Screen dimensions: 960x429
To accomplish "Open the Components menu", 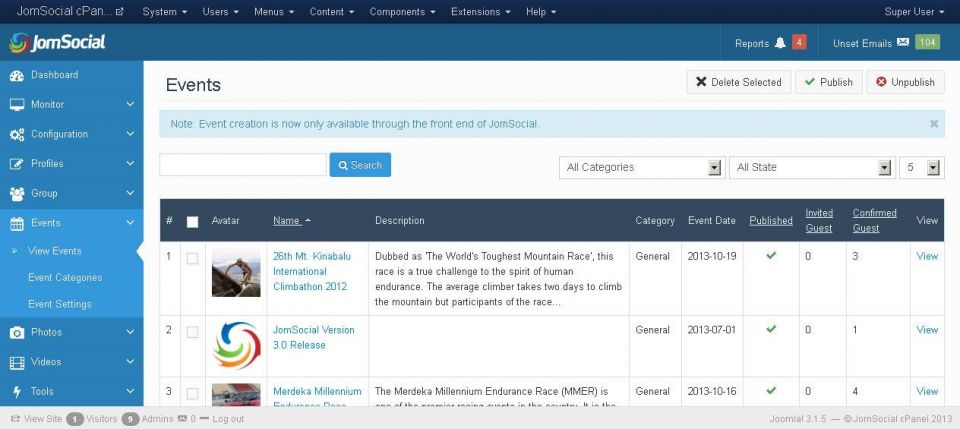I will pos(402,12).
